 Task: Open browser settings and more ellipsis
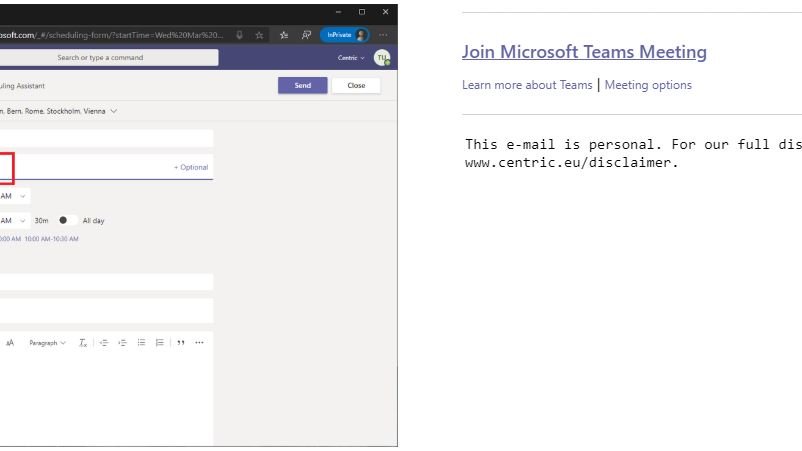(x=383, y=35)
